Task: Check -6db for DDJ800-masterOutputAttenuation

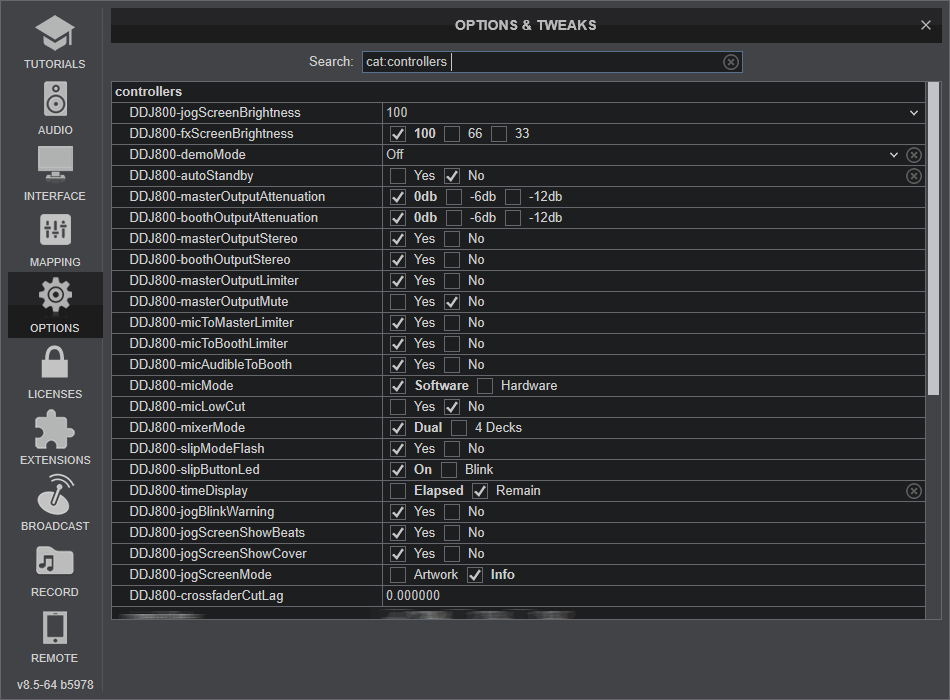Action: (454, 197)
